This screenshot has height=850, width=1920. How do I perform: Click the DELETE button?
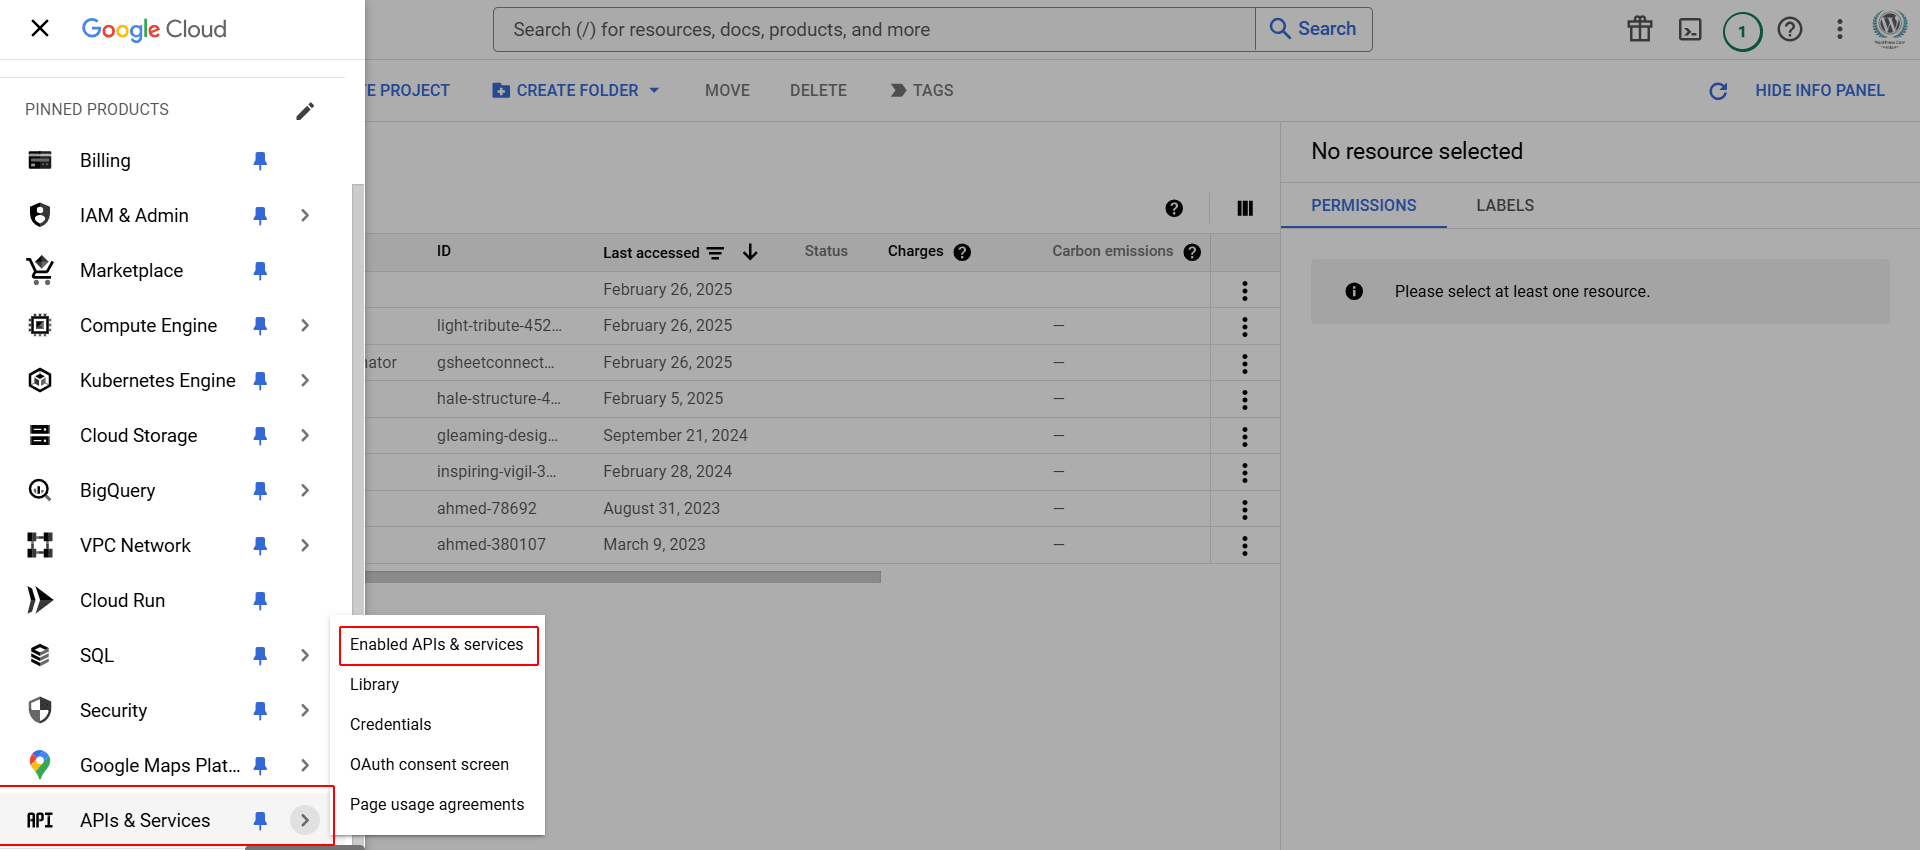818,90
